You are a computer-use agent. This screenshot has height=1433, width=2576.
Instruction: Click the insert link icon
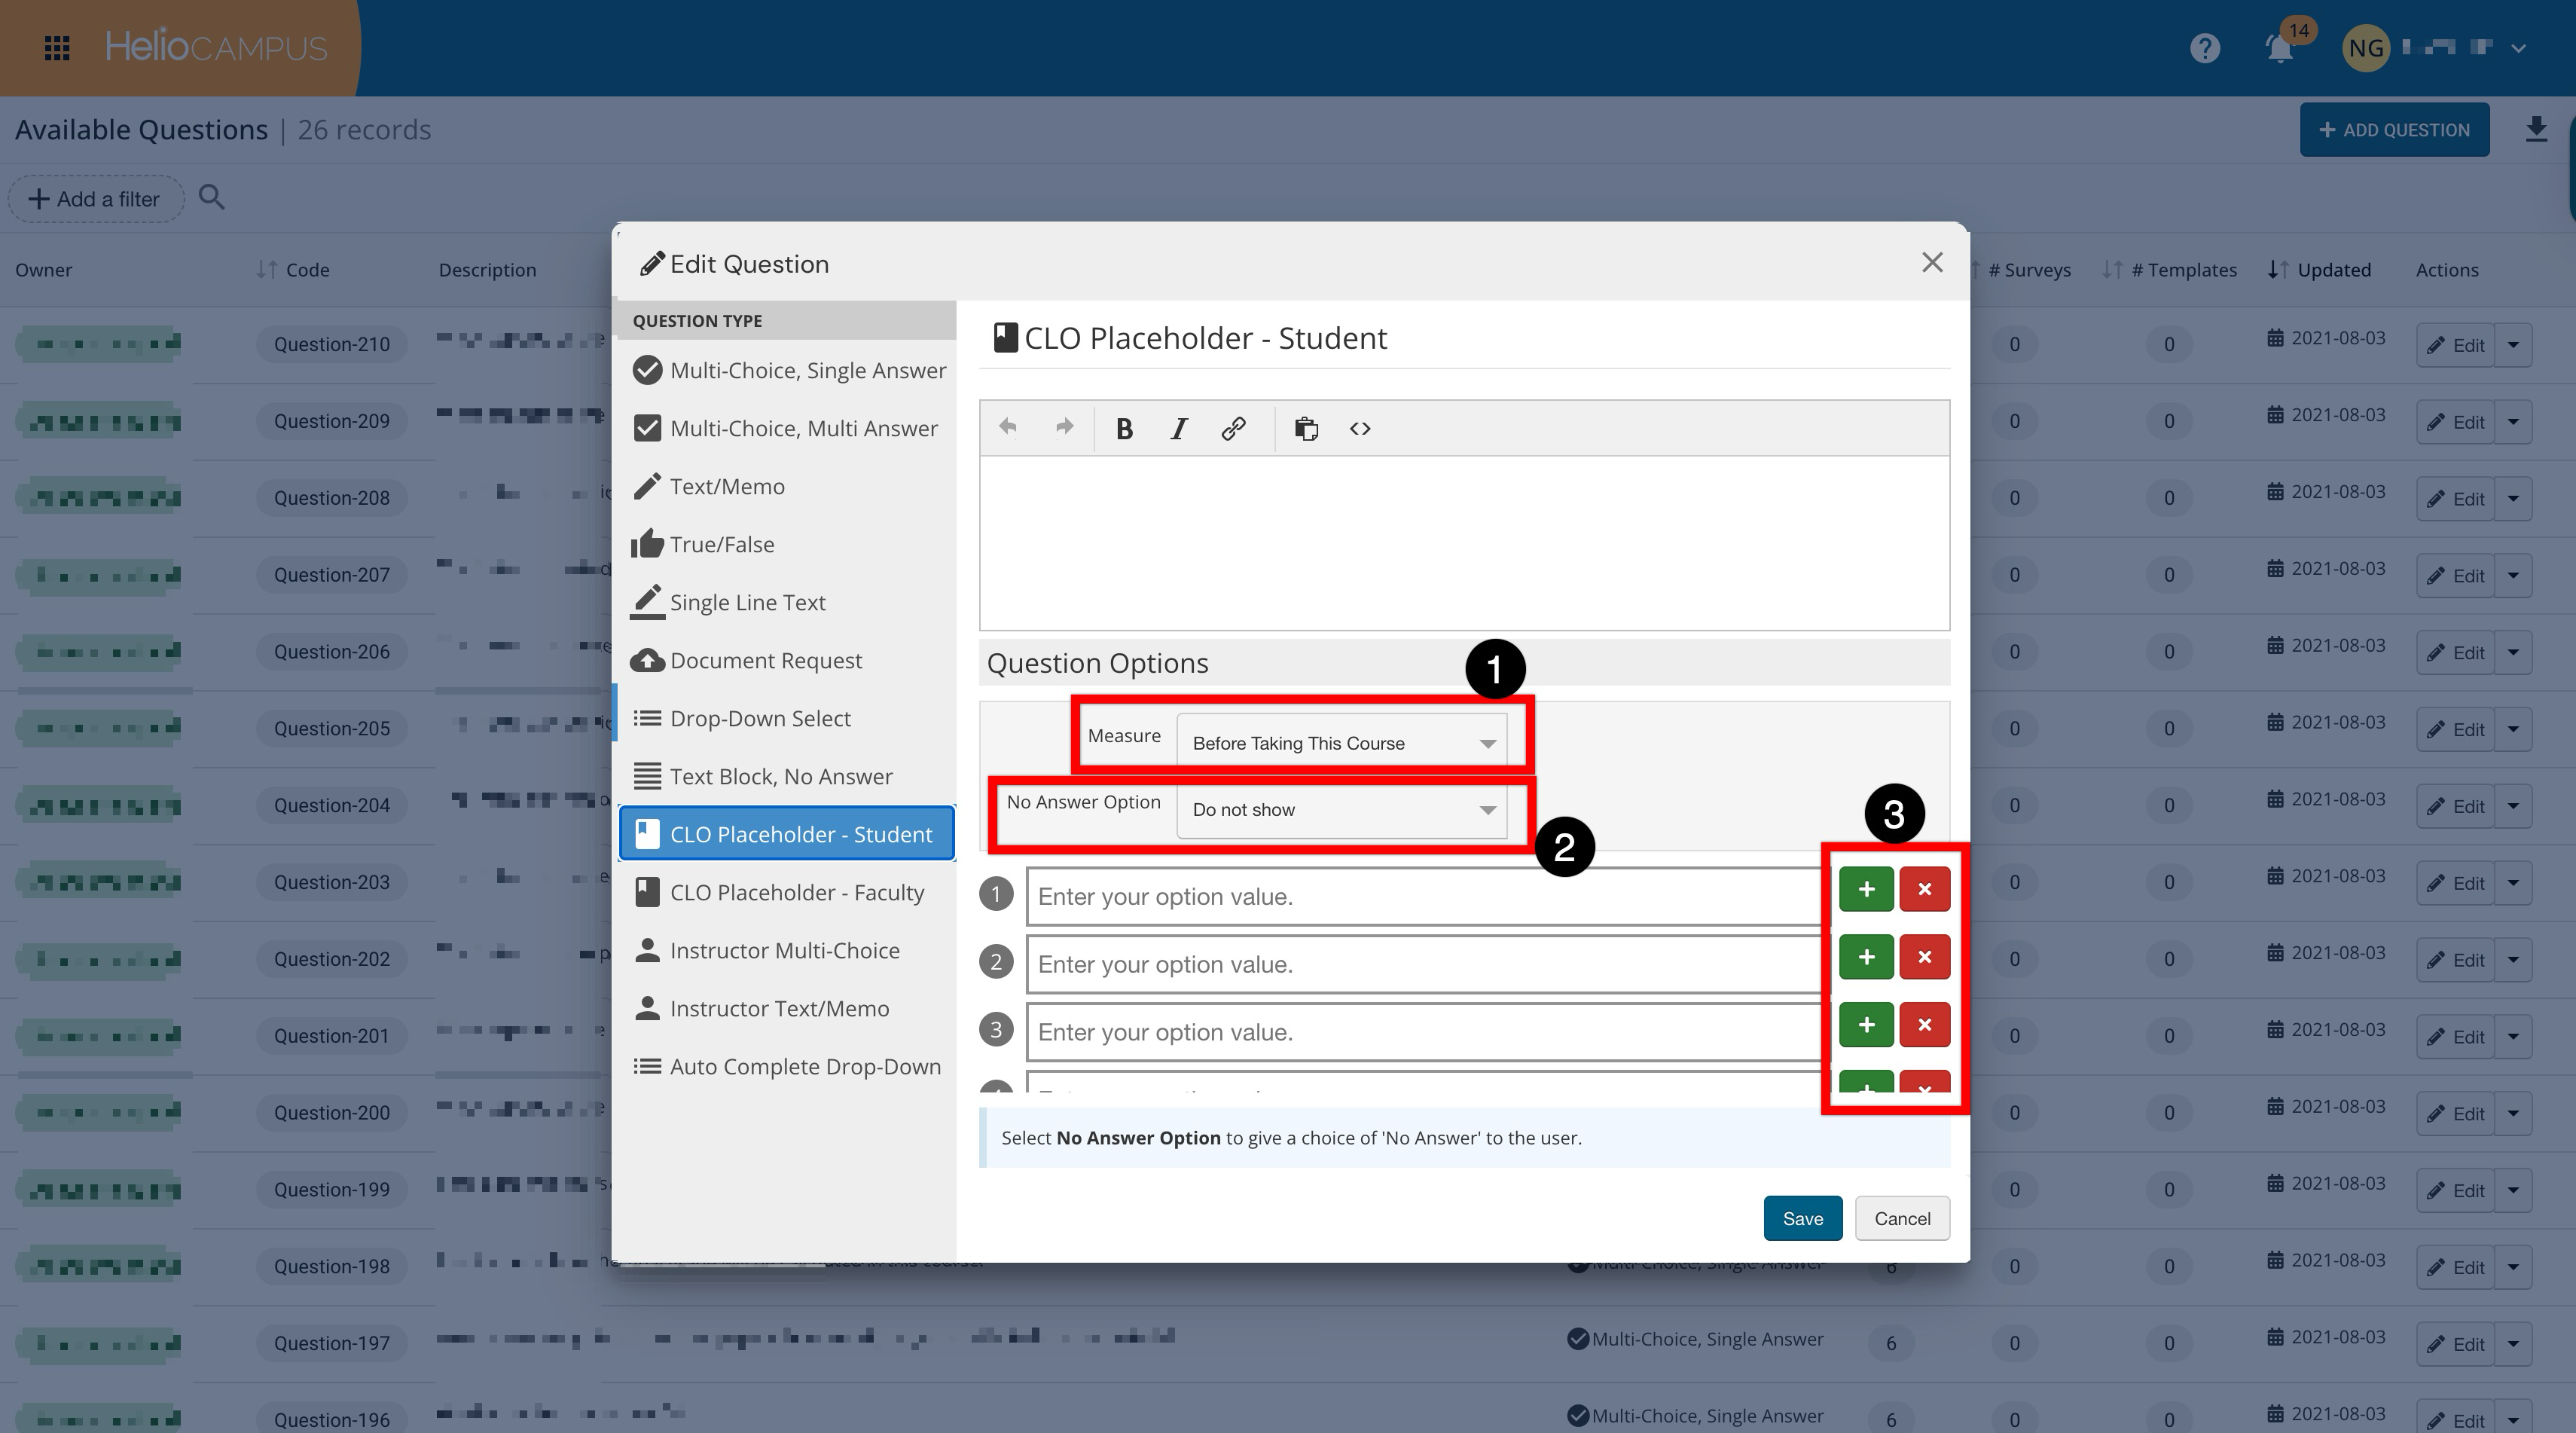point(1233,429)
